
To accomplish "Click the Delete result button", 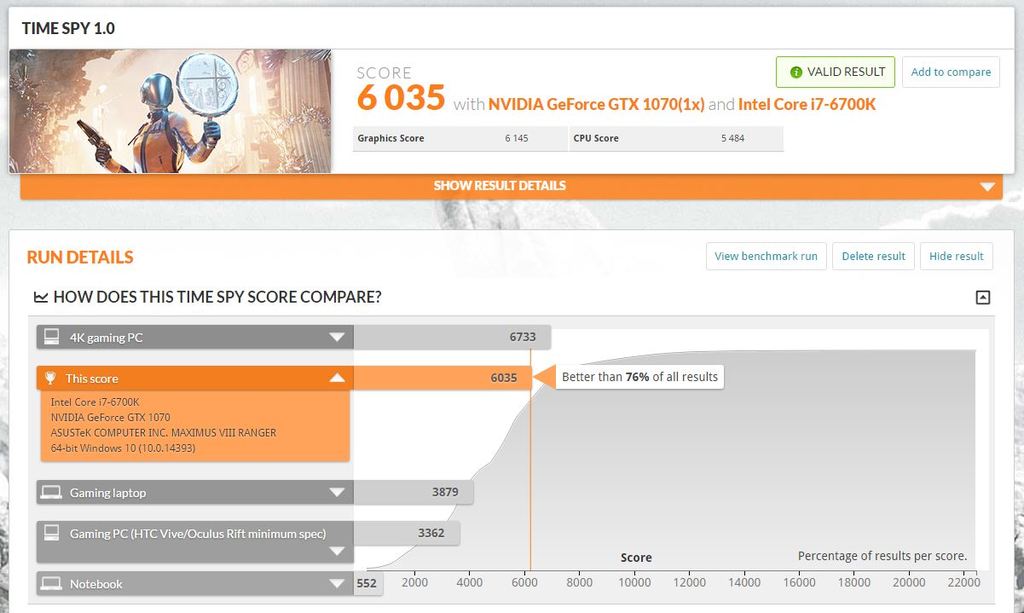I will [873, 256].
